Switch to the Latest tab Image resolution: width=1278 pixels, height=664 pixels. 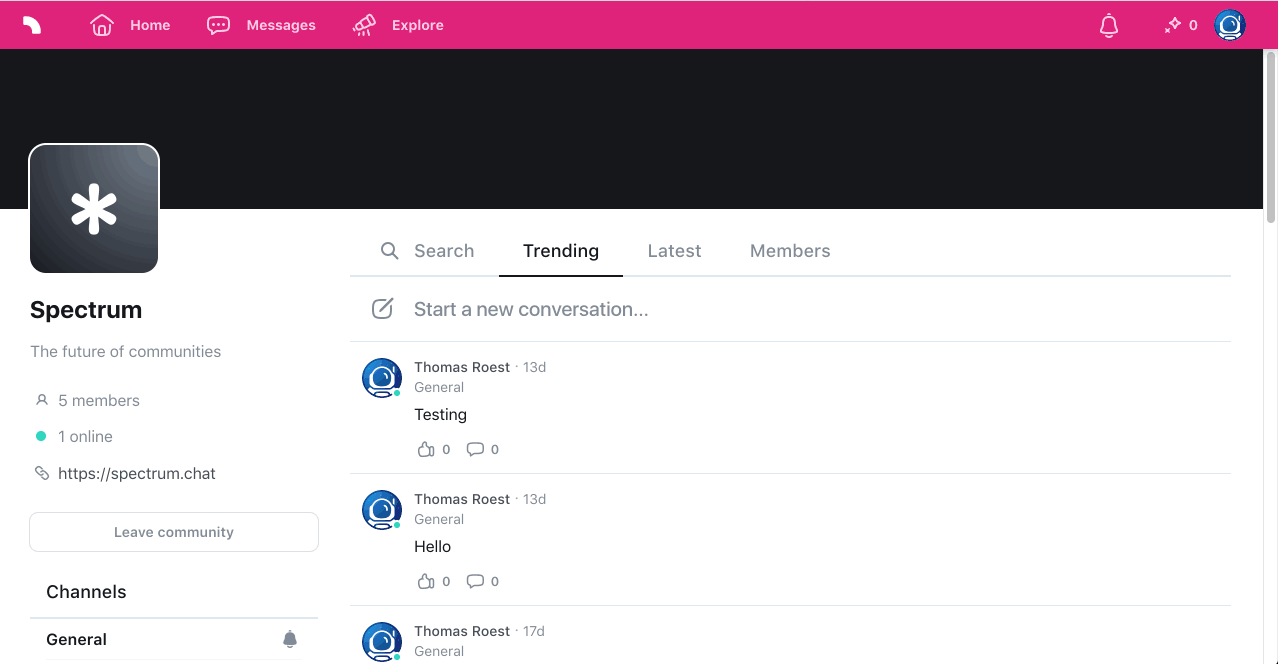pyautogui.click(x=673, y=251)
